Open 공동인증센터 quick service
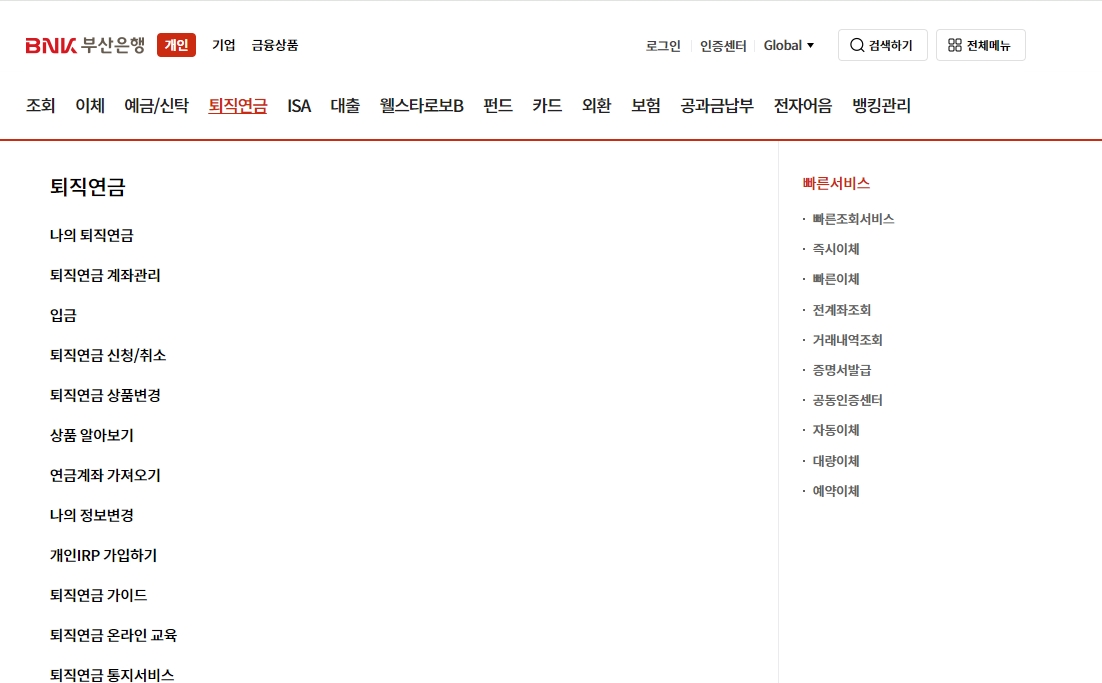 [x=849, y=400]
